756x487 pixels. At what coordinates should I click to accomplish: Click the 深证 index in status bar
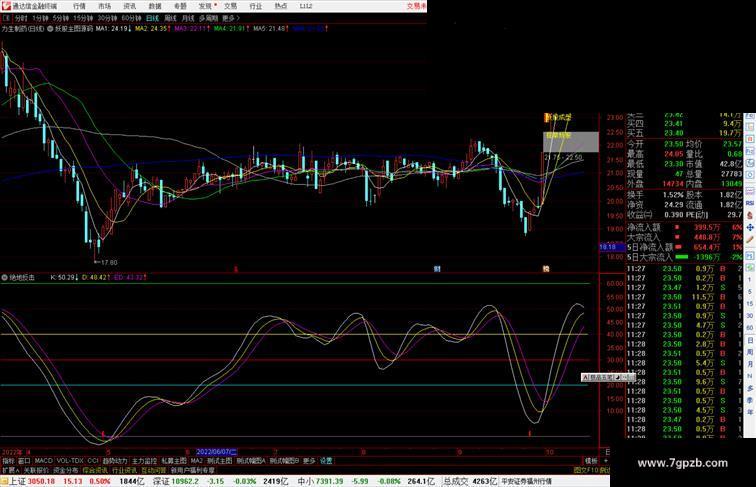(x=162, y=481)
